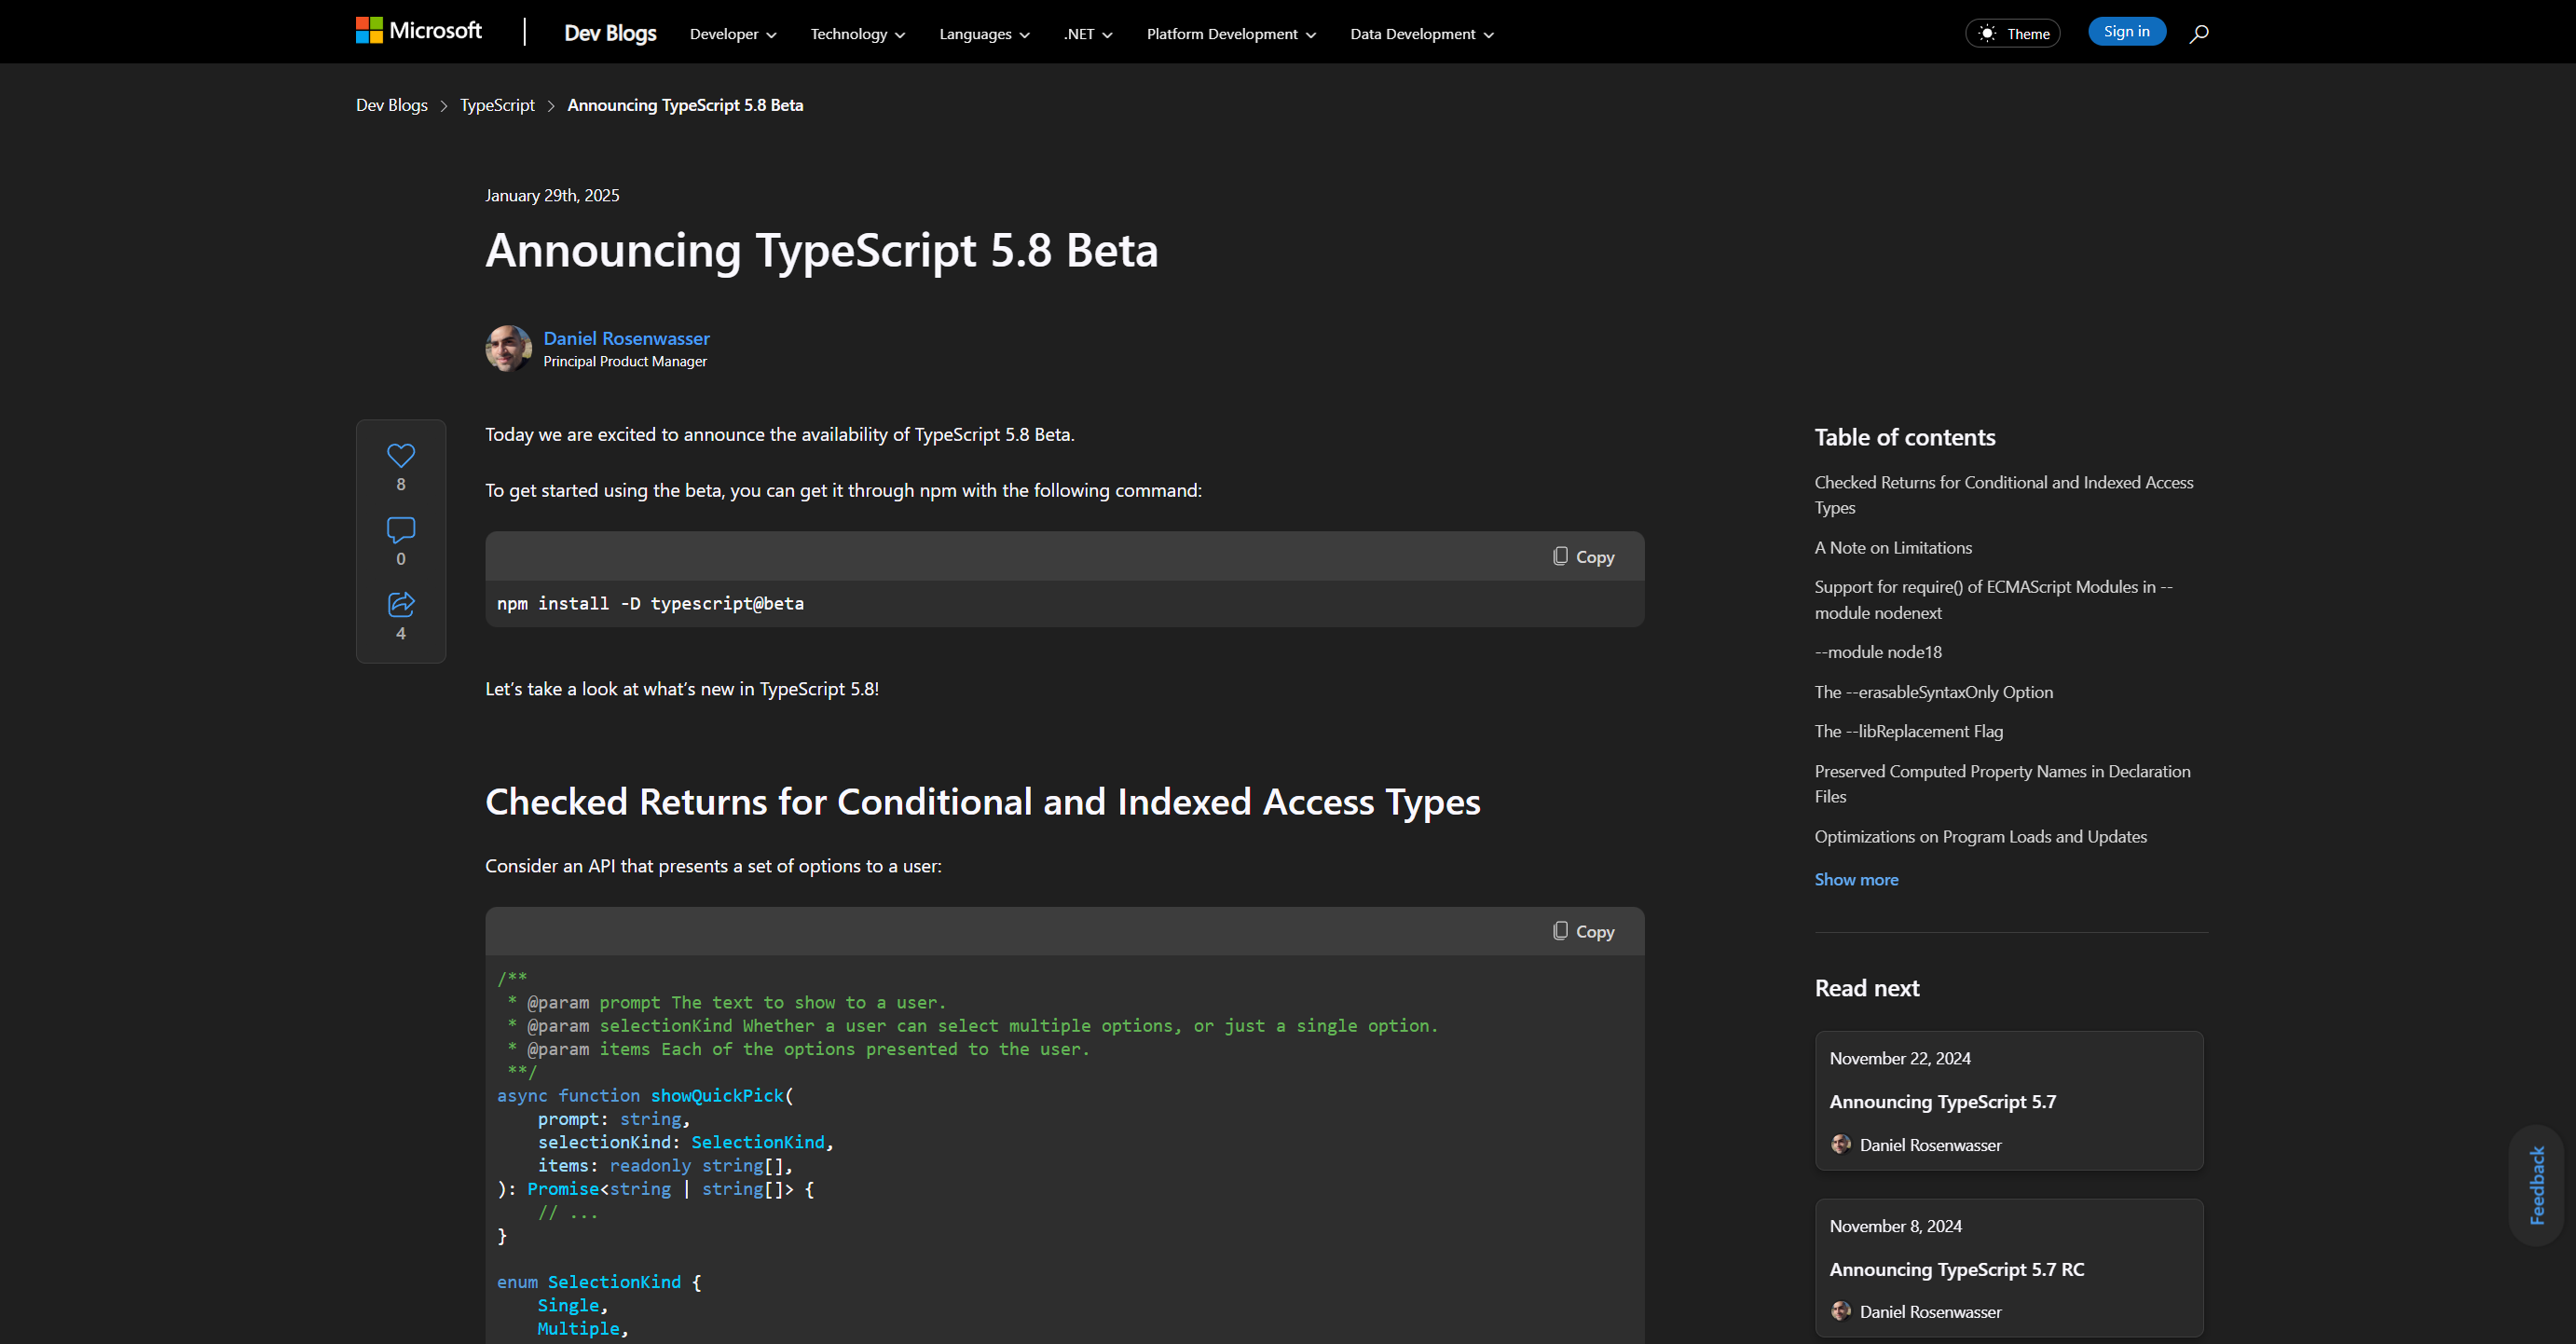Open TypeScript breadcrumb link
2576x1344 pixels.
[x=497, y=105]
